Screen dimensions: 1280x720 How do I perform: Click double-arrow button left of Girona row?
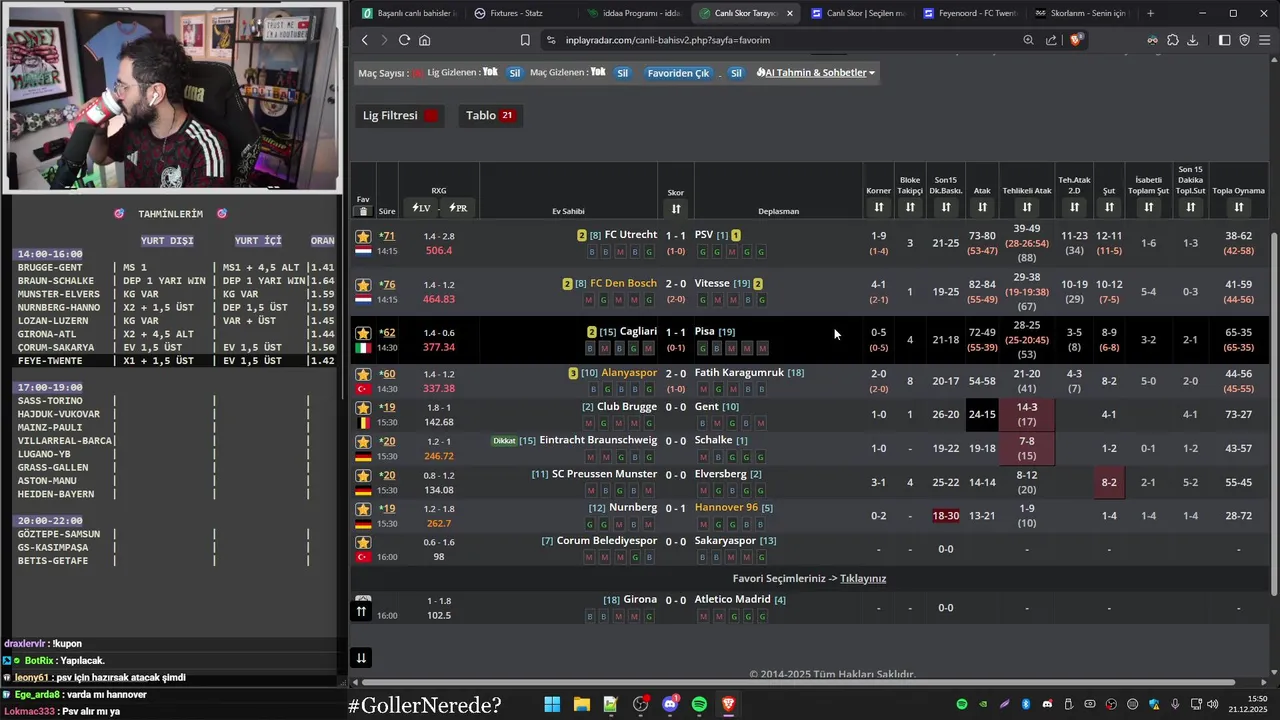click(362, 611)
